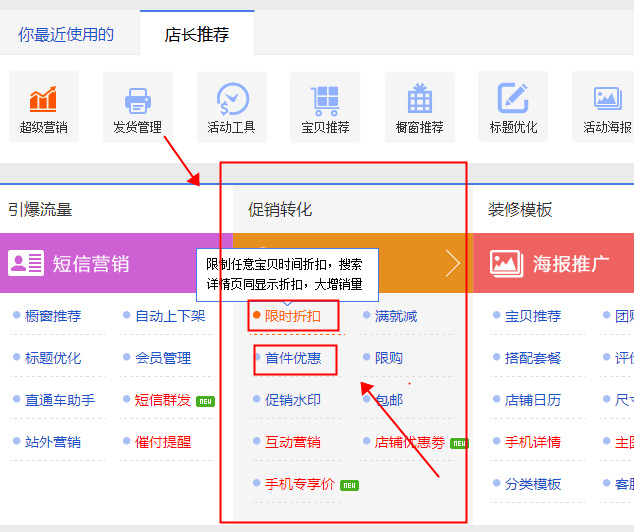634x532 pixels.
Task: Open the 标题优化 link in 引爆流量 list
Action: click(x=53, y=358)
